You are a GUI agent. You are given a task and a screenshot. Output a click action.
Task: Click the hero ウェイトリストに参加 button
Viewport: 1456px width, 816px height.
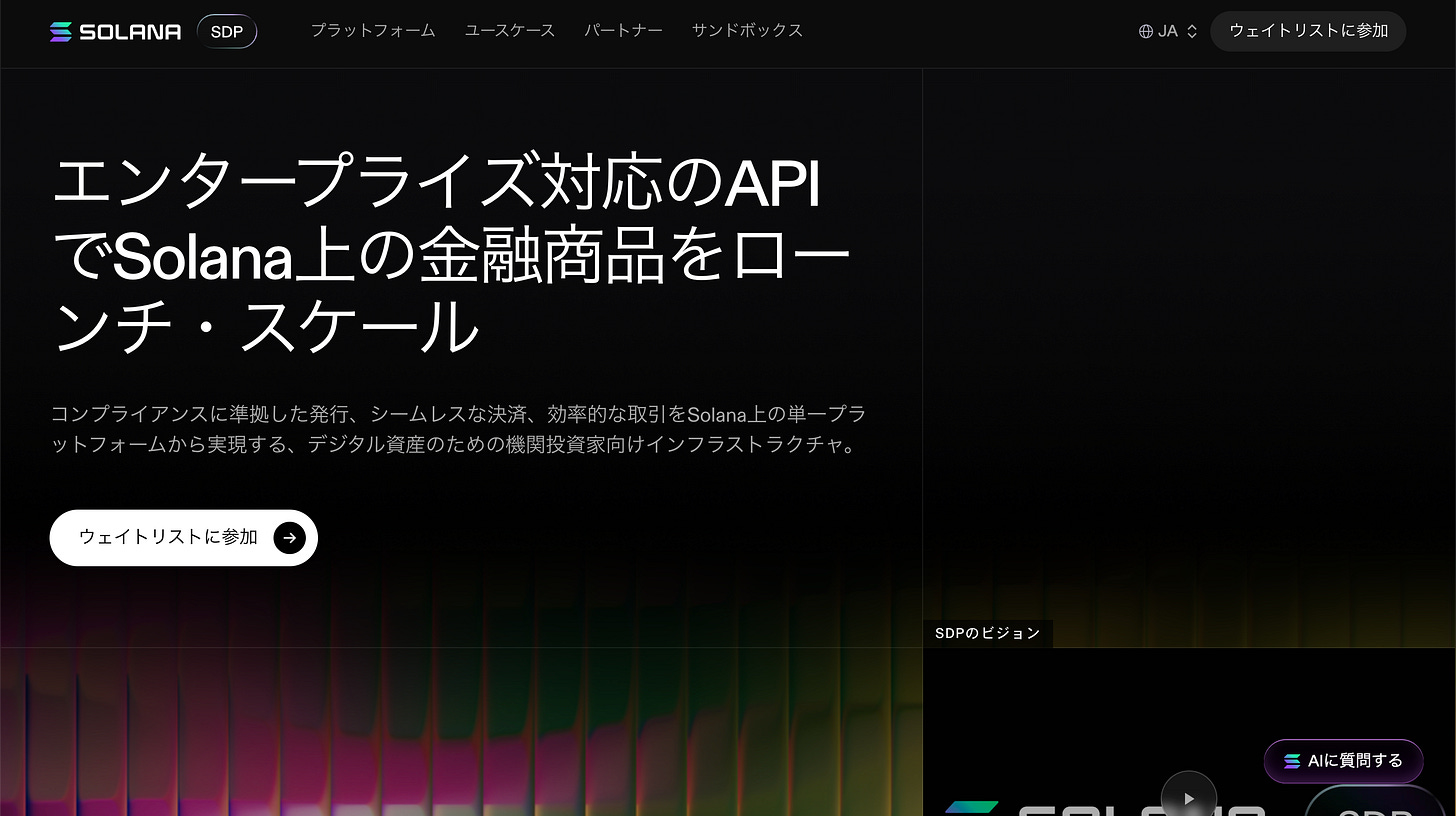pos(183,538)
